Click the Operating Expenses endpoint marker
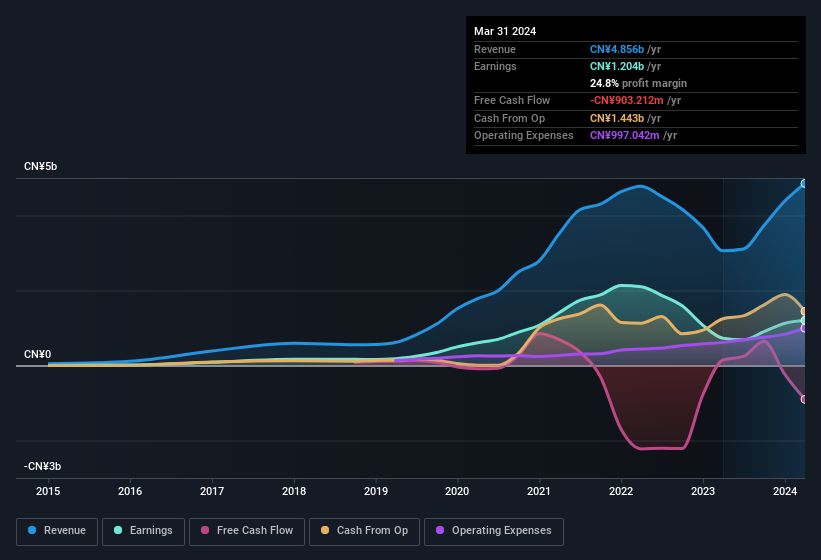 pyautogui.click(x=804, y=329)
